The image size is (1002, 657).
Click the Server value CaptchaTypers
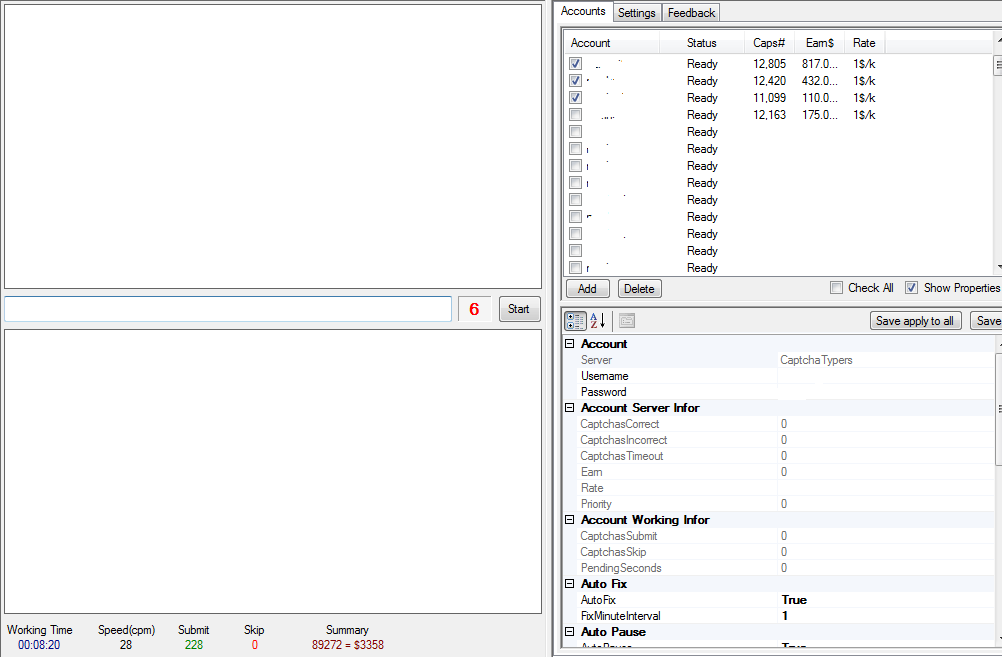tap(816, 360)
